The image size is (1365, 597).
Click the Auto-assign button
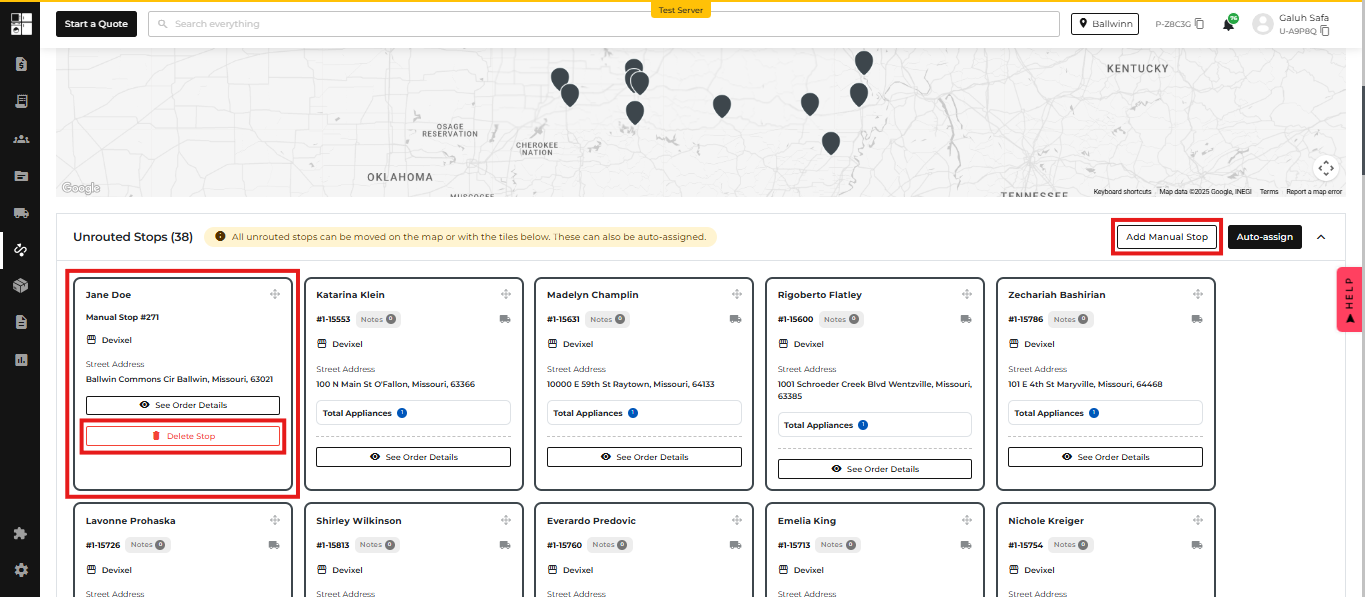coord(1264,237)
